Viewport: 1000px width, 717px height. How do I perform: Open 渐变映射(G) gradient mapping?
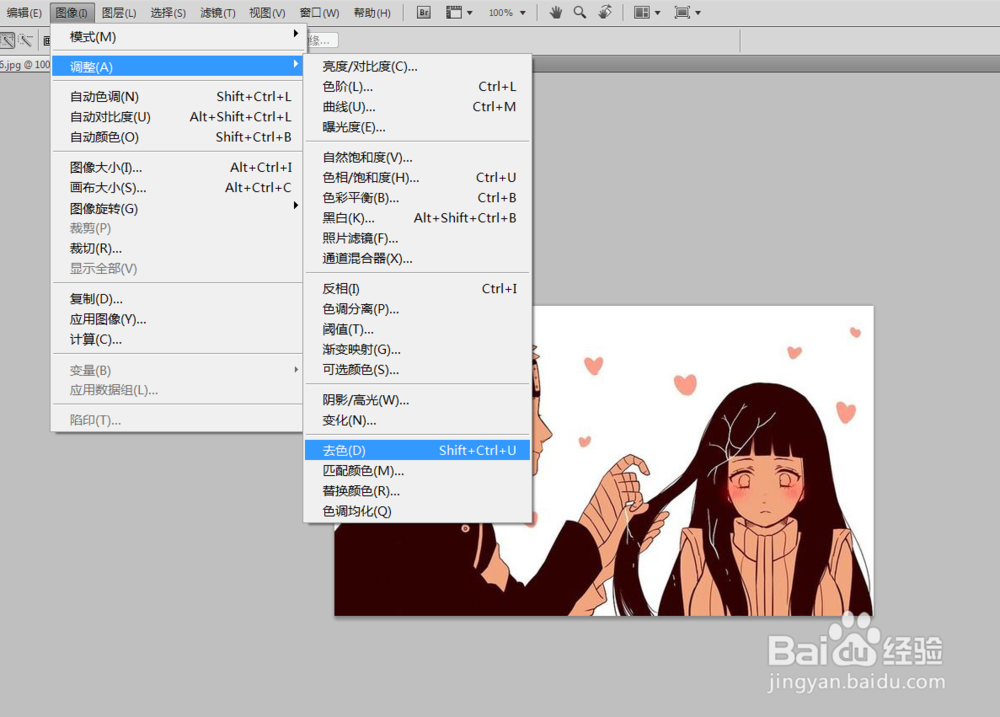pyautogui.click(x=360, y=349)
